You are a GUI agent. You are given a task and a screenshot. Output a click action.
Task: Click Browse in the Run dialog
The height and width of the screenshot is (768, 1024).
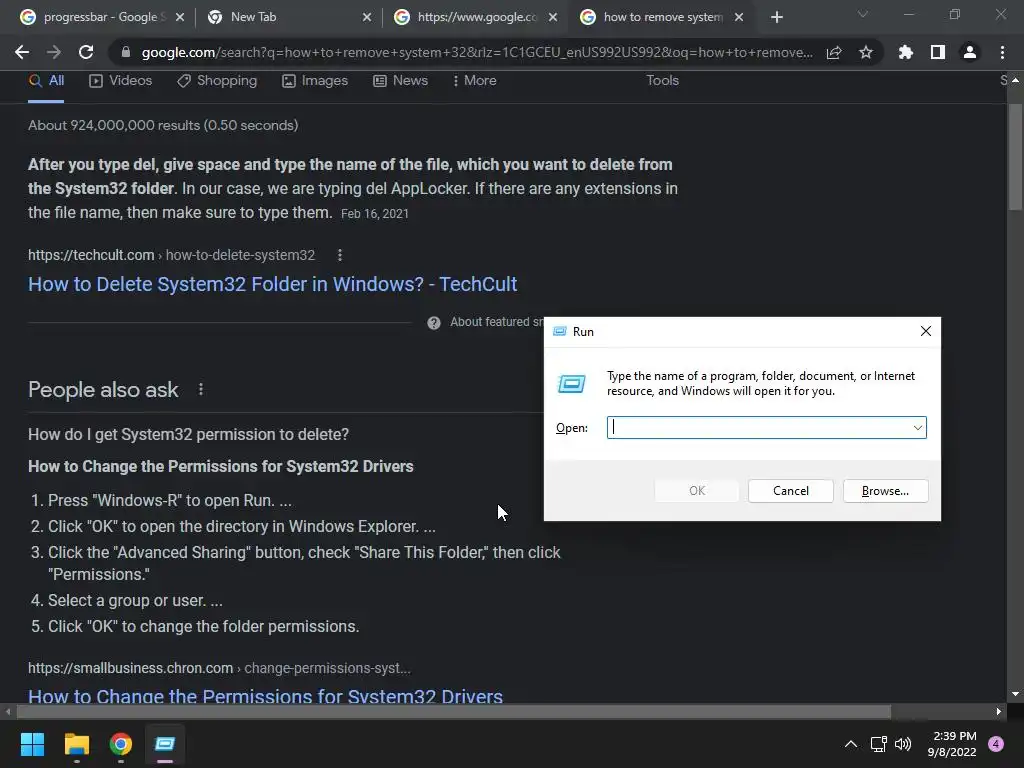click(x=885, y=491)
